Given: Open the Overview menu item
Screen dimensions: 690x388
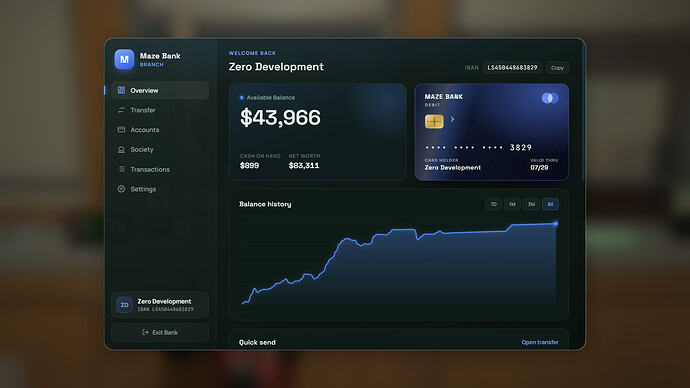Looking at the screenshot, I should (160, 90).
